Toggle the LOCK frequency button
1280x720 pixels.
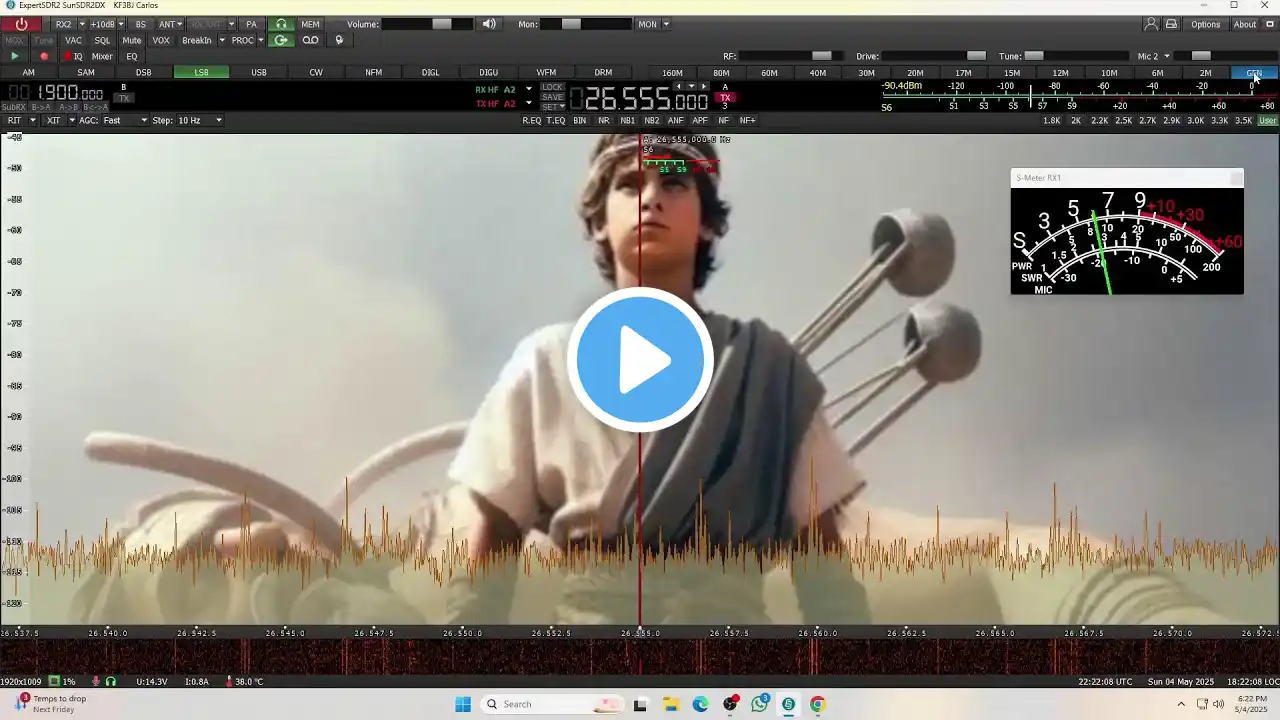552,87
